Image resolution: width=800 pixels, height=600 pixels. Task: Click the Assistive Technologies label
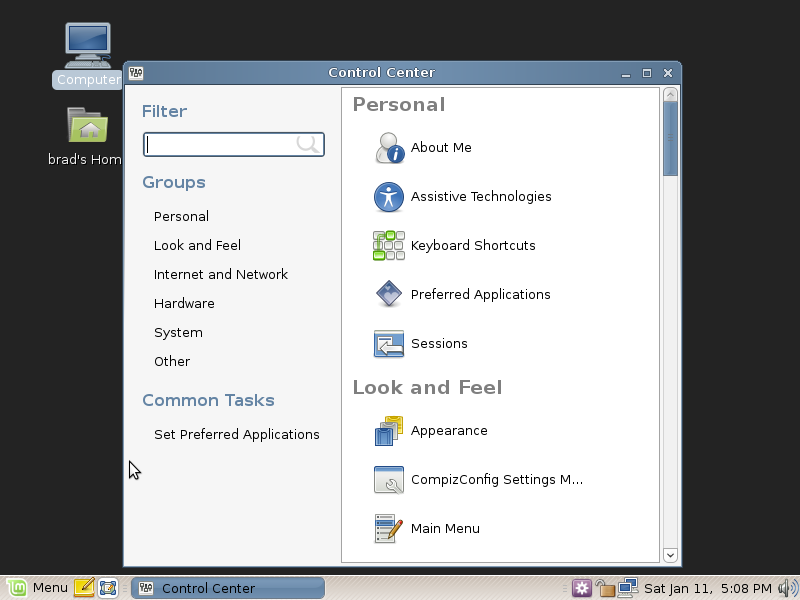coord(481,196)
